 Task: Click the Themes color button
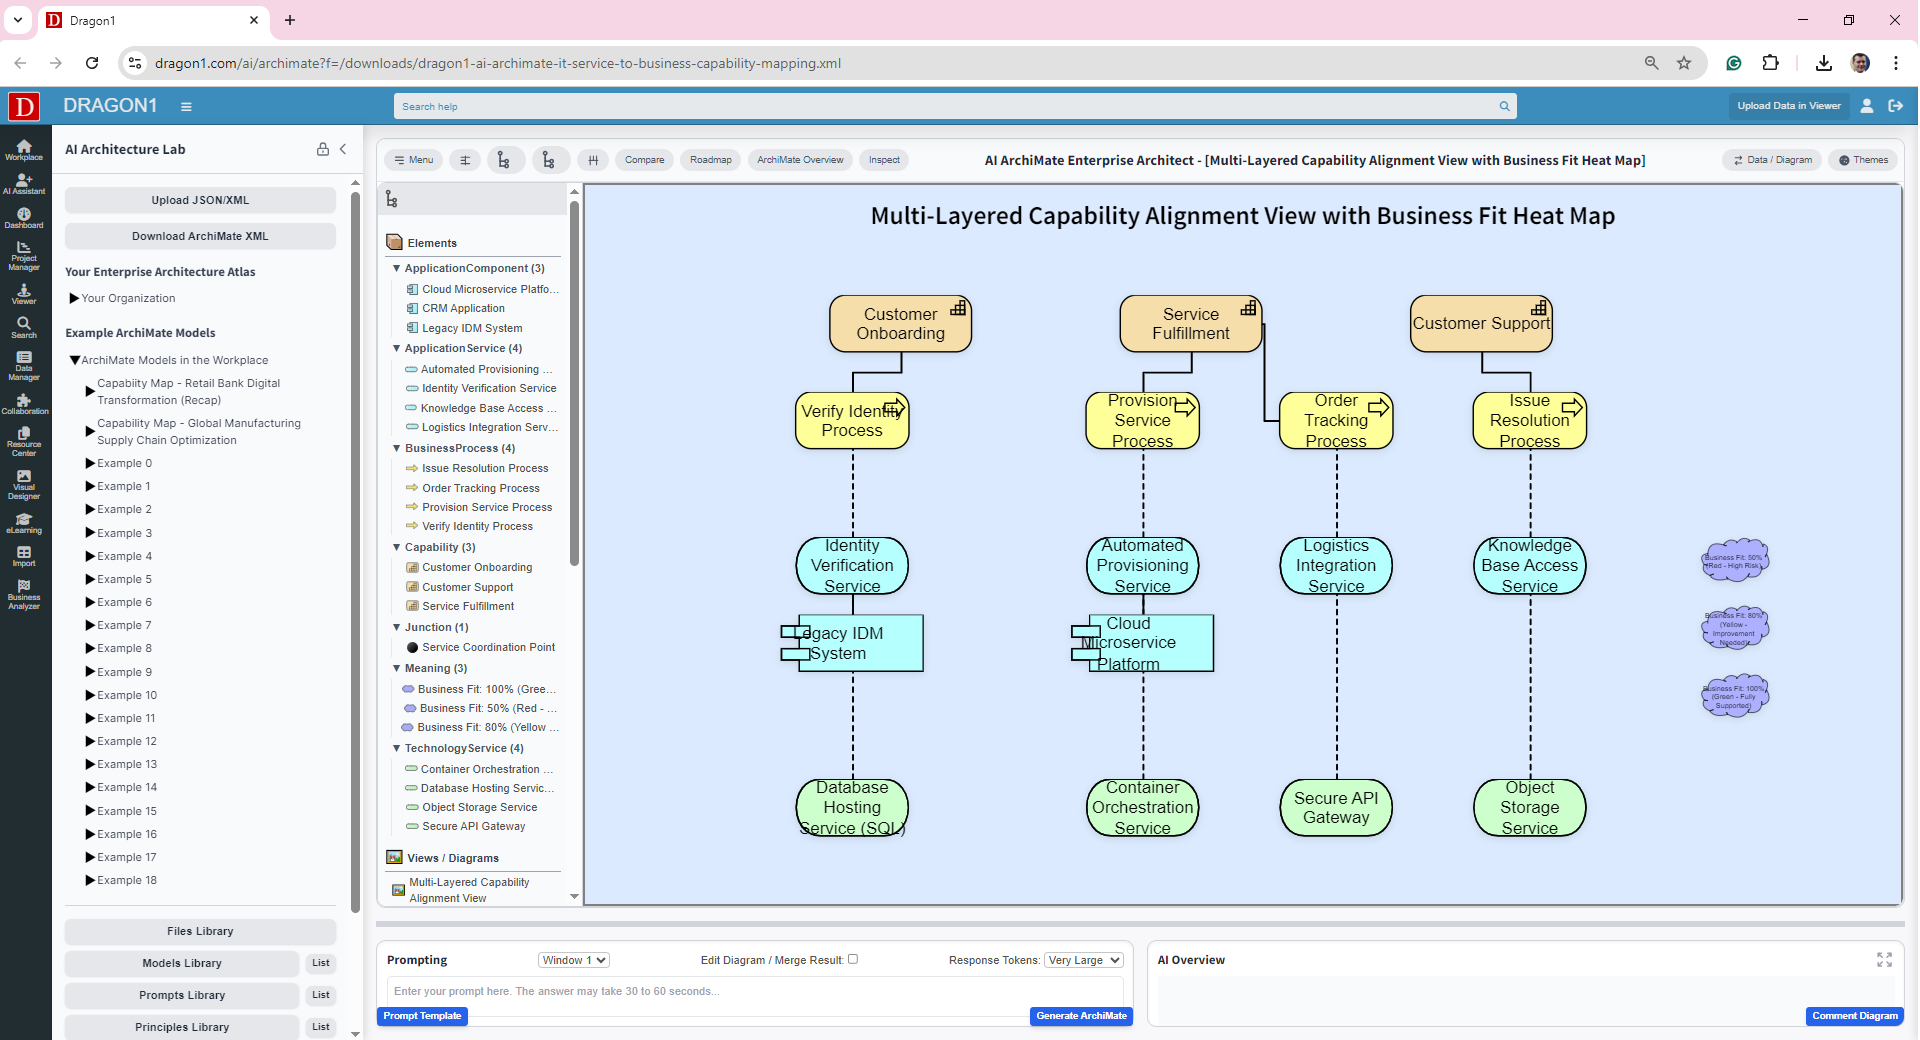[1864, 160]
